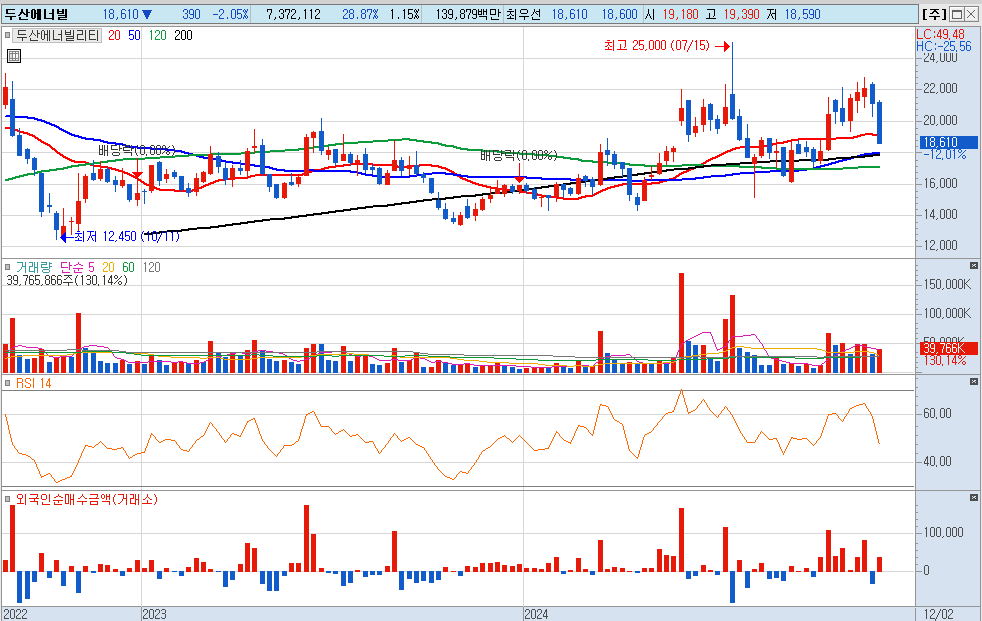Screen dimensions: 982x621
Task: Click the red 39,766K volume tag on axis
Action: [x=948, y=348]
